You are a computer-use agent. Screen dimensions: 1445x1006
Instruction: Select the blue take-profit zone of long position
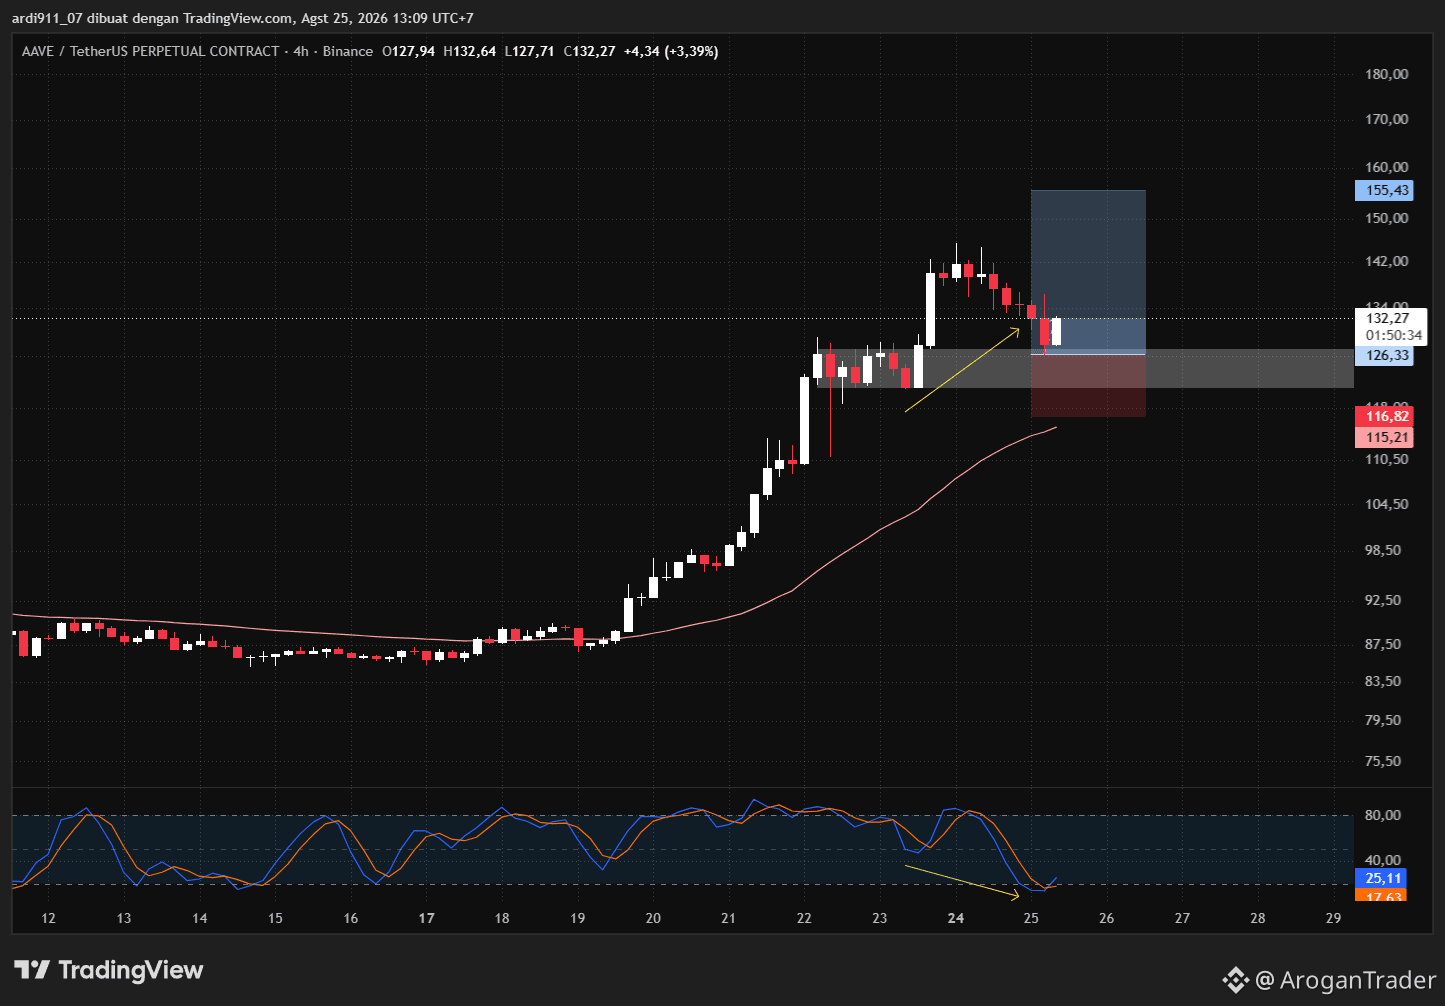click(x=1088, y=272)
